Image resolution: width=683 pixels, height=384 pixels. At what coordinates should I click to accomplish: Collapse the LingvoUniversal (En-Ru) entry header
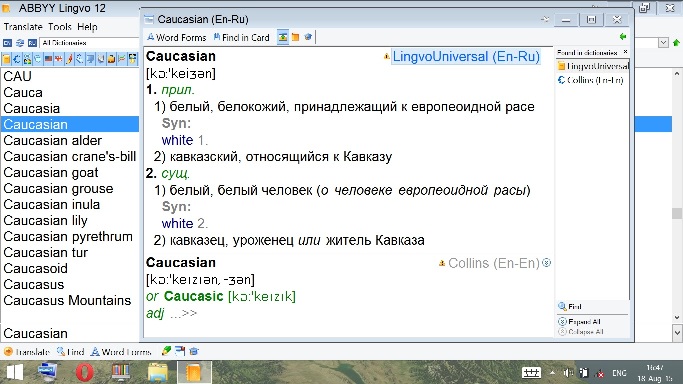tap(466, 57)
